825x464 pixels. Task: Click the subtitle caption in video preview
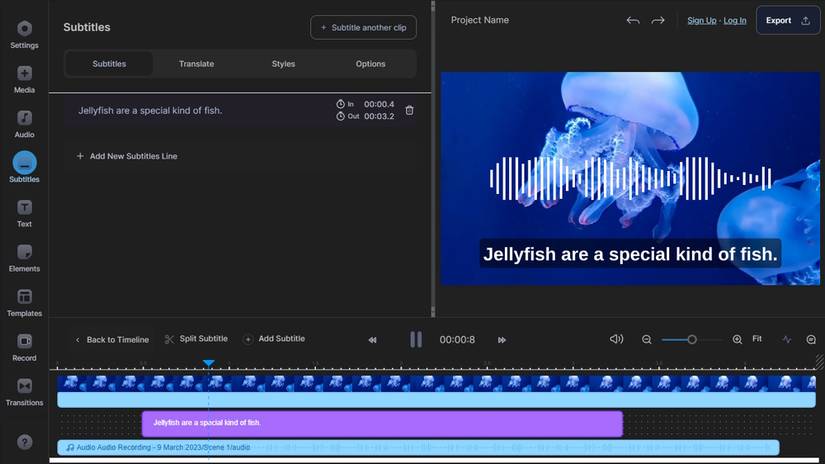[x=630, y=254]
